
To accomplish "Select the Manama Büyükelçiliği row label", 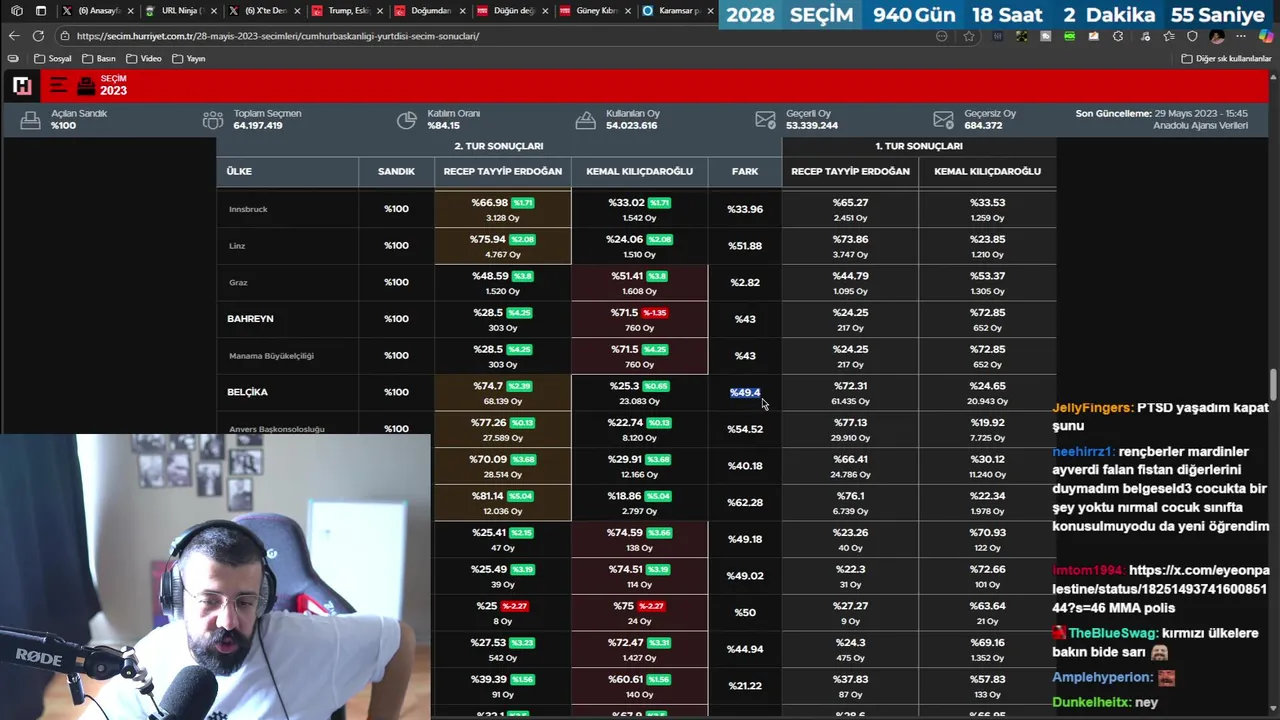I will click(x=271, y=356).
